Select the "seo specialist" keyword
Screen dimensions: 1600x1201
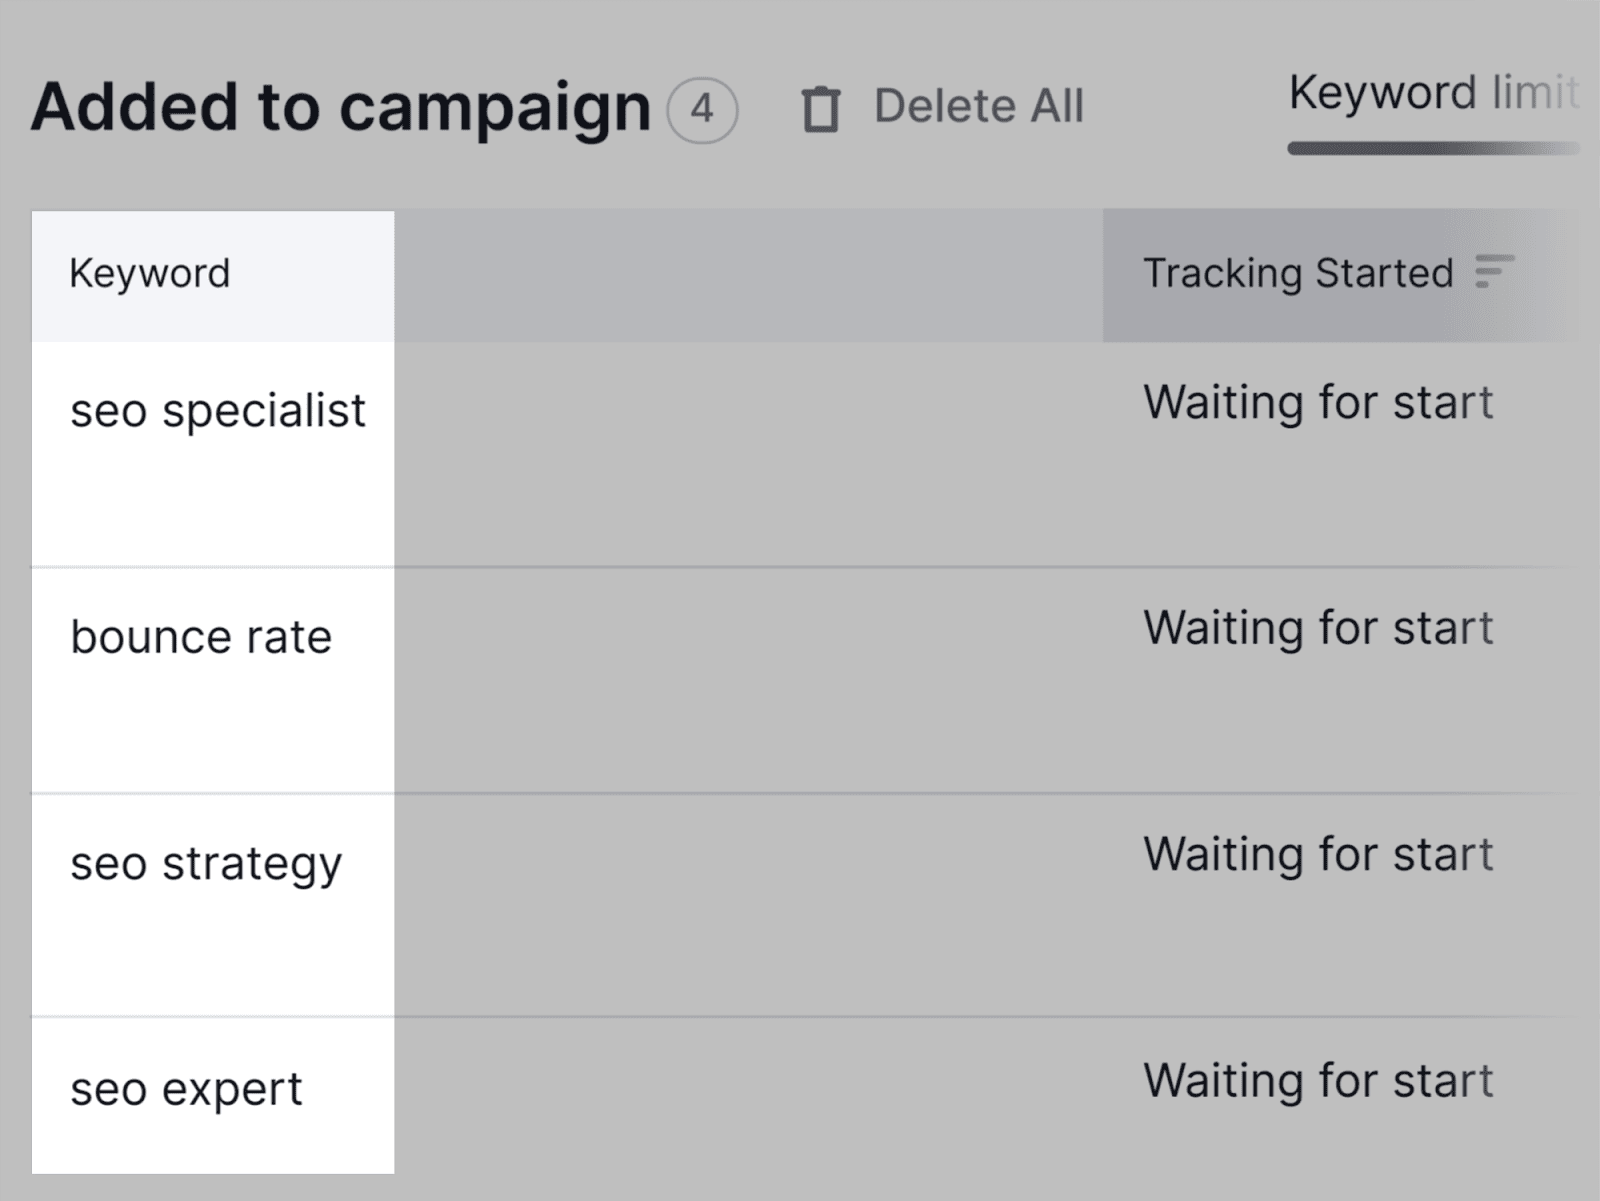218,411
